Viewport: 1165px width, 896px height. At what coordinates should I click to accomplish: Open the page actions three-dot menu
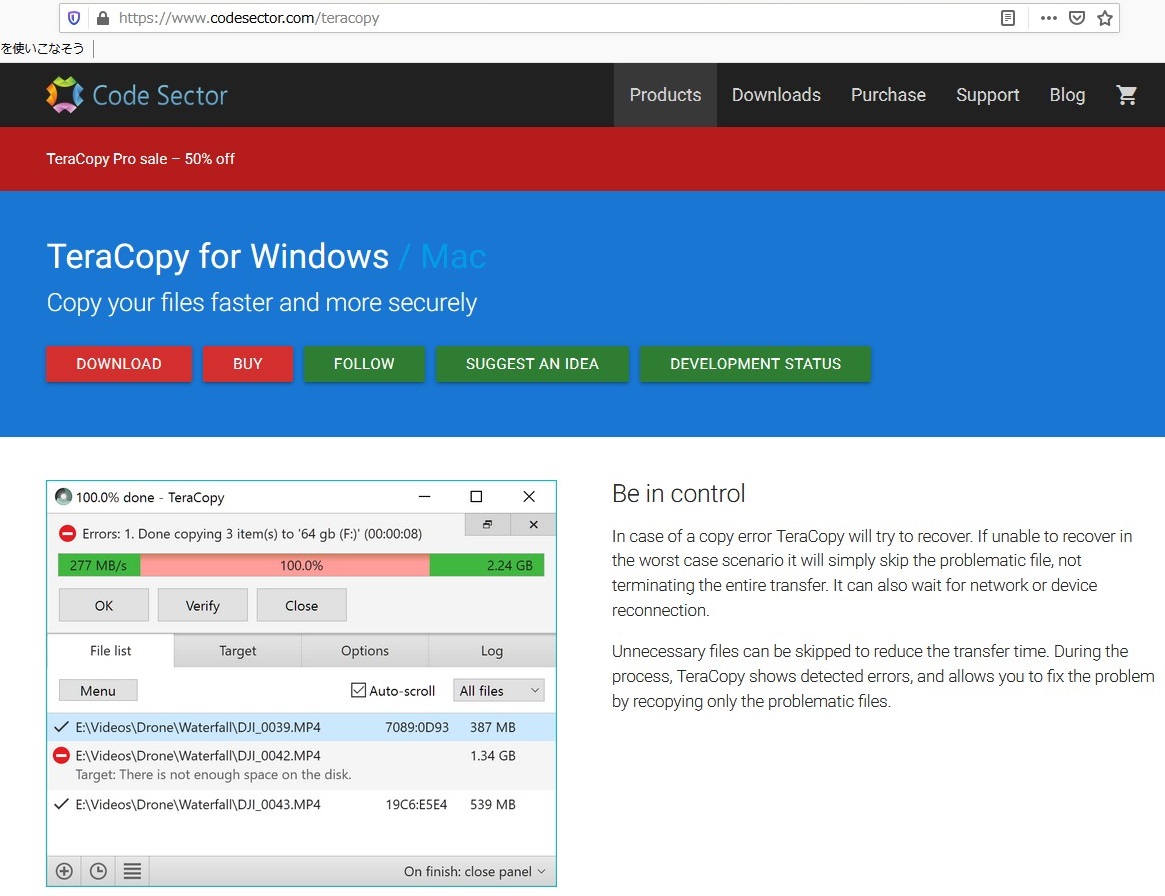(x=1048, y=18)
